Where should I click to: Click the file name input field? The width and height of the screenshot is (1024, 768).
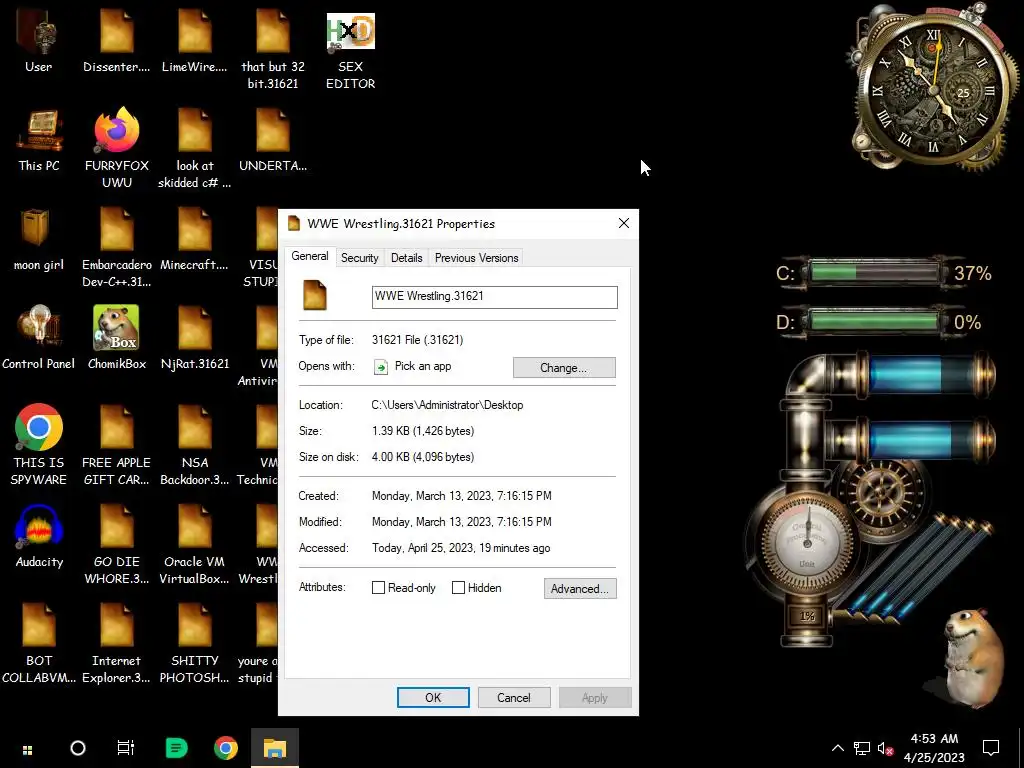click(494, 296)
